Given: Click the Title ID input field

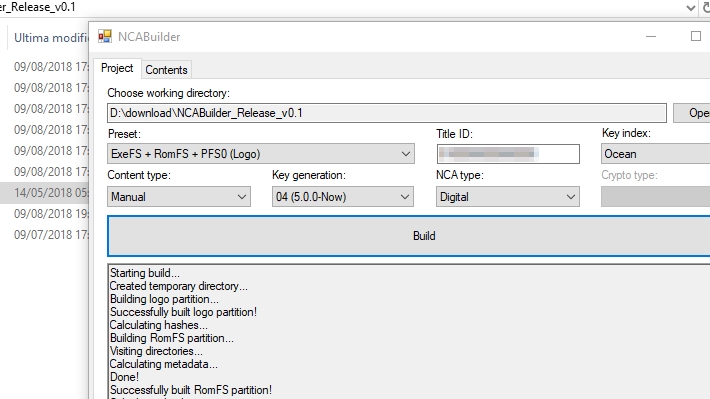Looking at the screenshot, I should 508,154.
